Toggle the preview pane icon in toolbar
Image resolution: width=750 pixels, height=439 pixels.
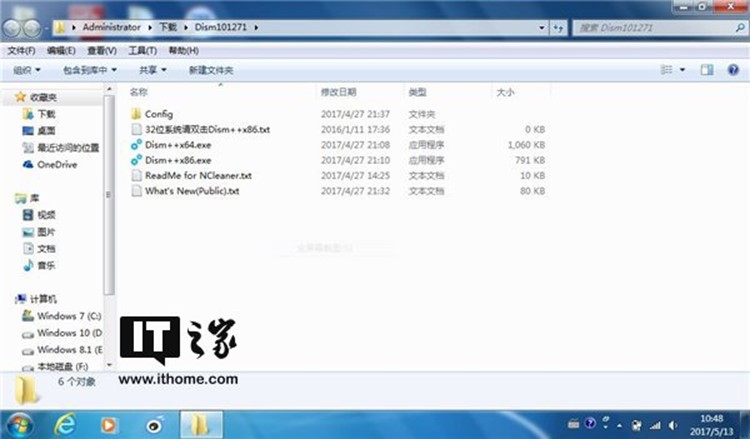706,70
